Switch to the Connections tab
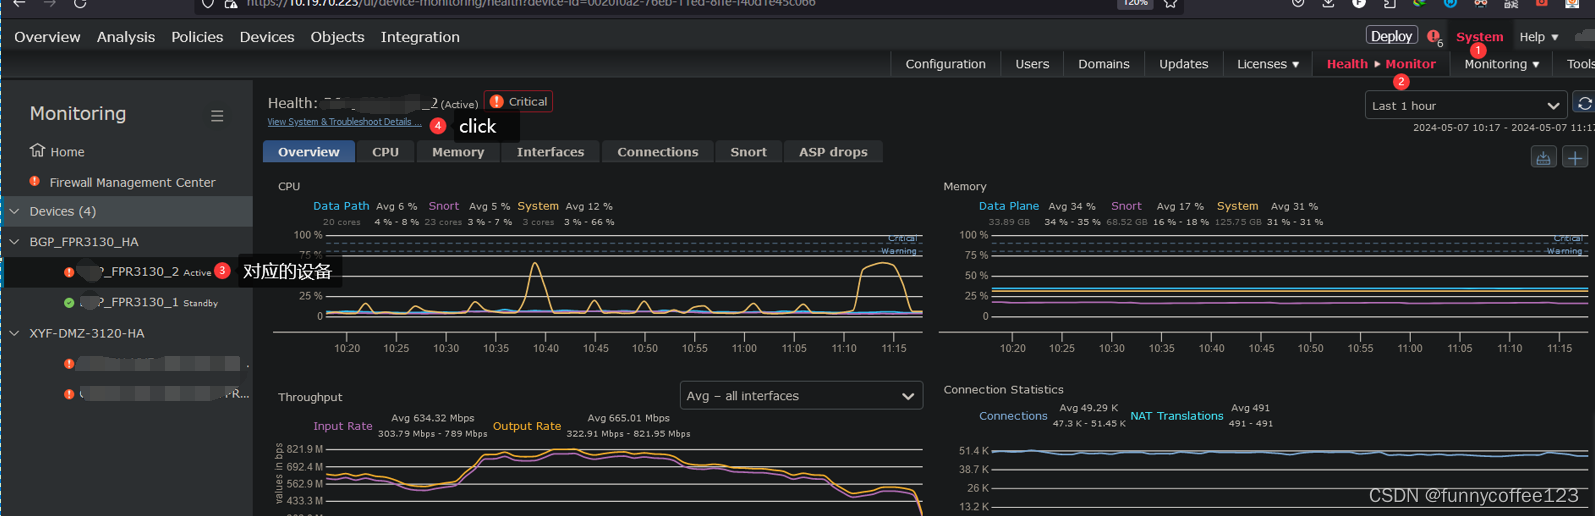The width and height of the screenshot is (1595, 516). click(x=658, y=152)
